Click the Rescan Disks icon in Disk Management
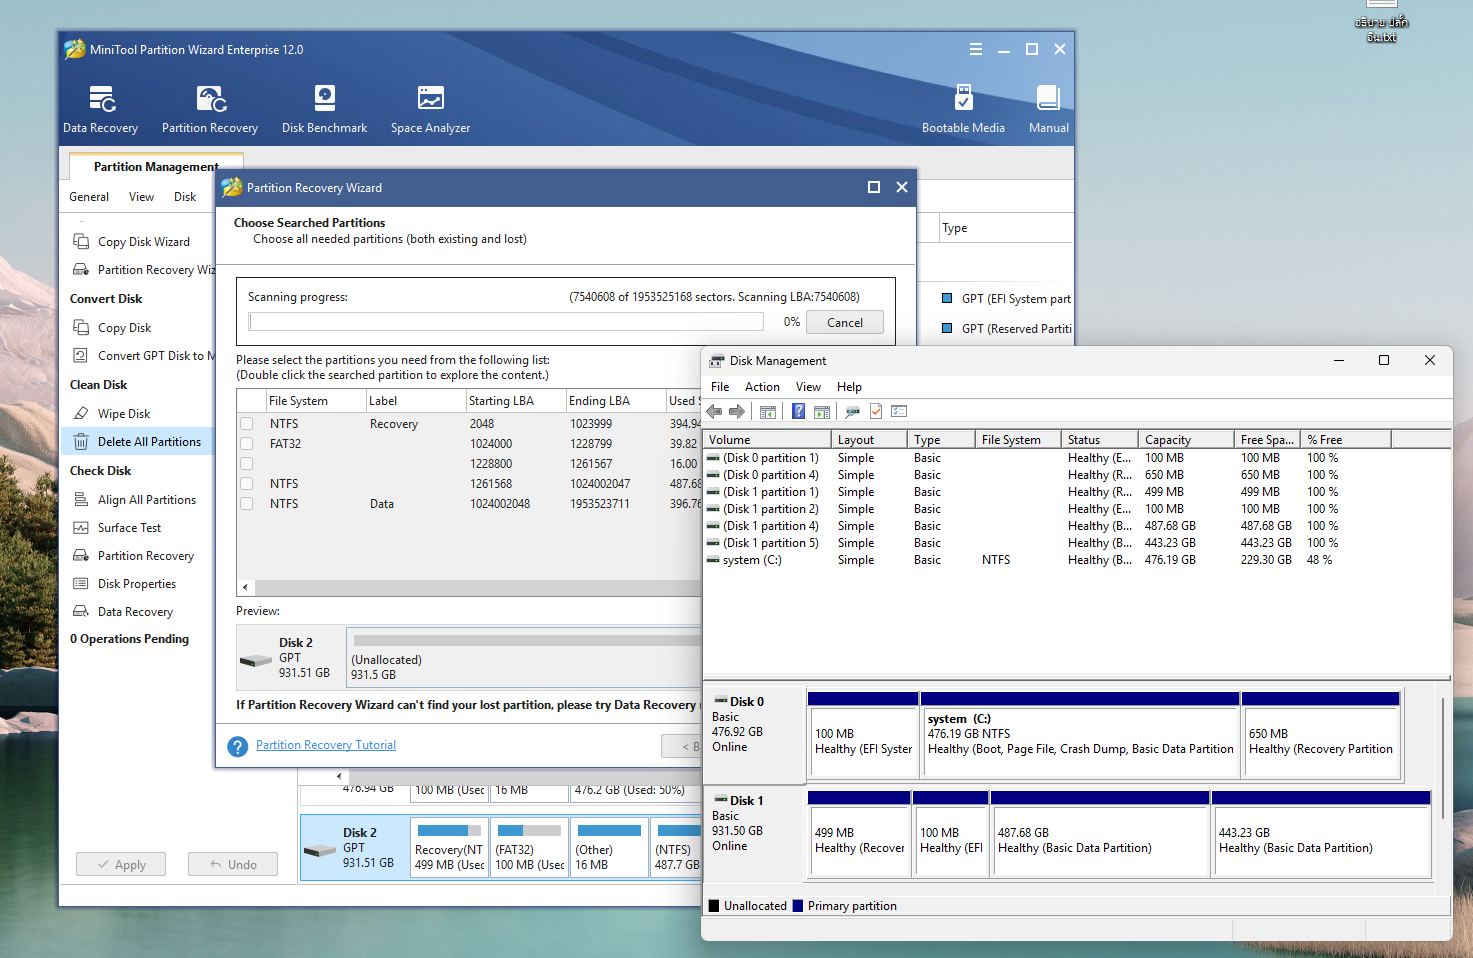The height and width of the screenshot is (958, 1473). (852, 411)
